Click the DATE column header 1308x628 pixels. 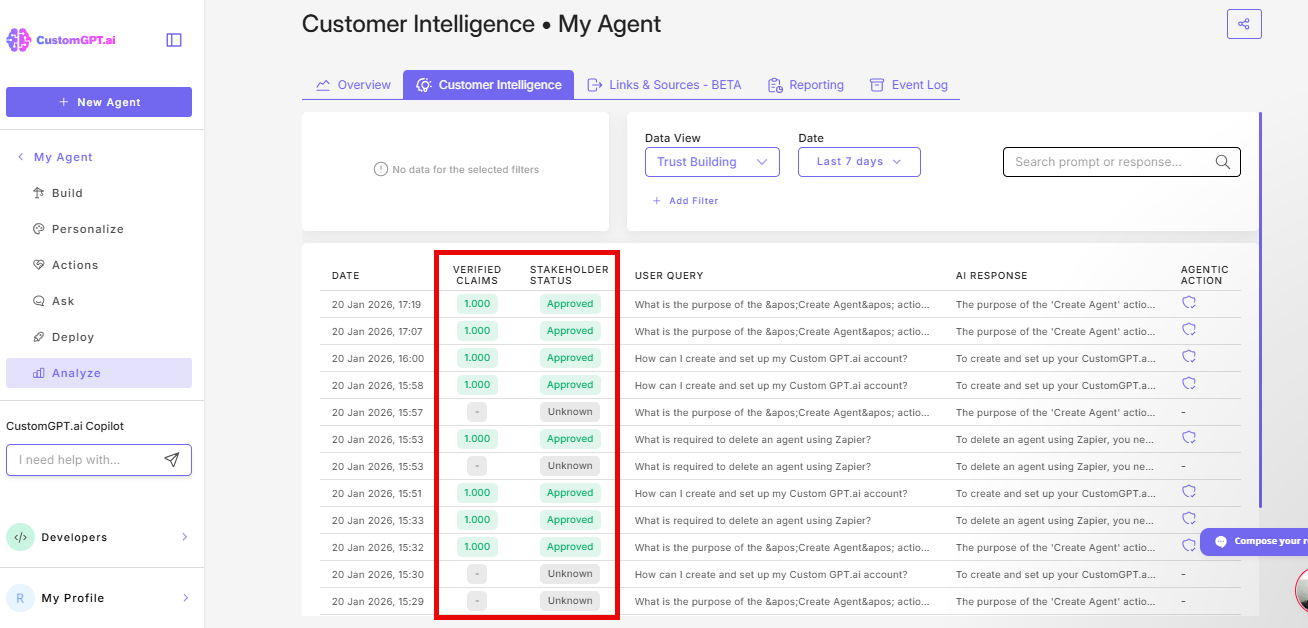(346, 276)
